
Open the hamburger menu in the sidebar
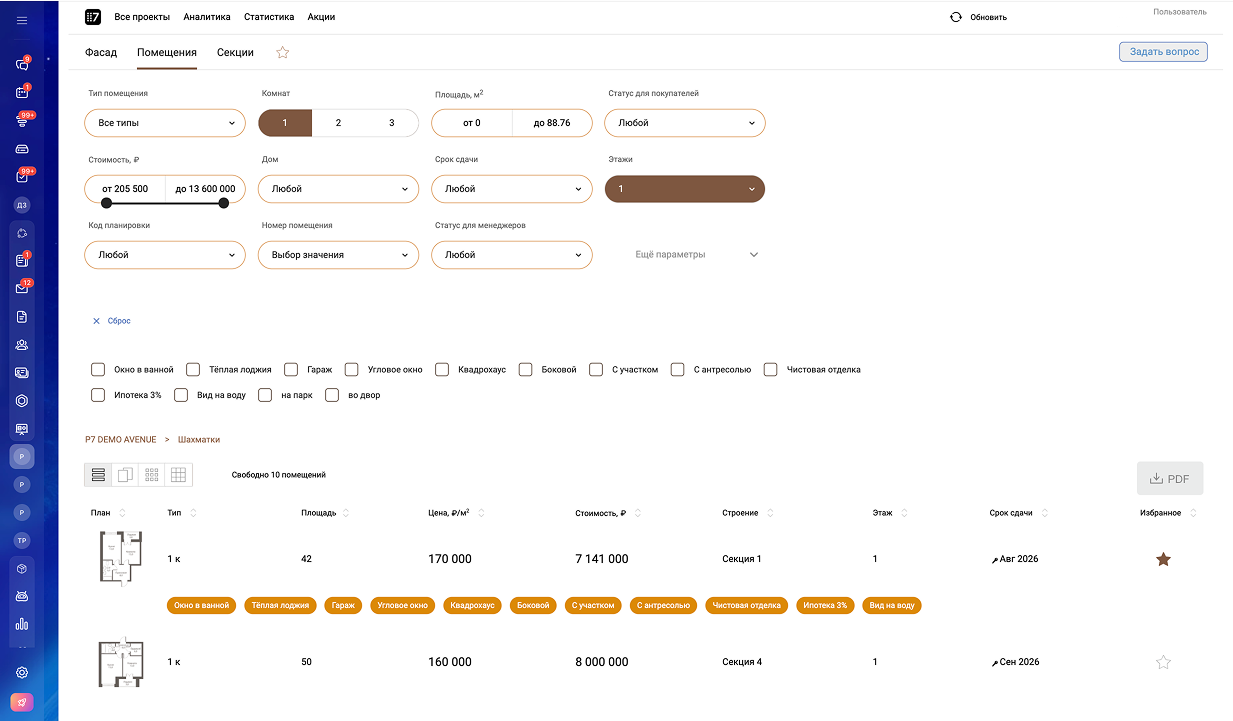tap(22, 20)
